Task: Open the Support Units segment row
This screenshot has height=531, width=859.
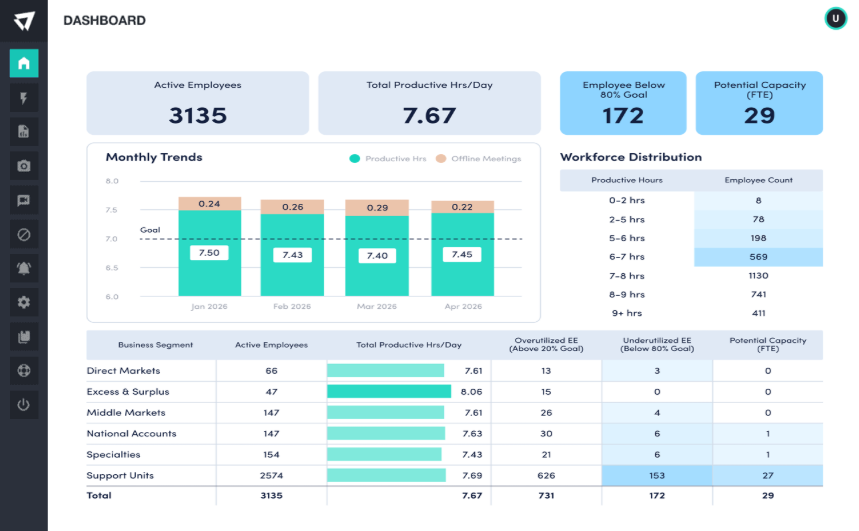Action: pyautogui.click(x=455, y=475)
